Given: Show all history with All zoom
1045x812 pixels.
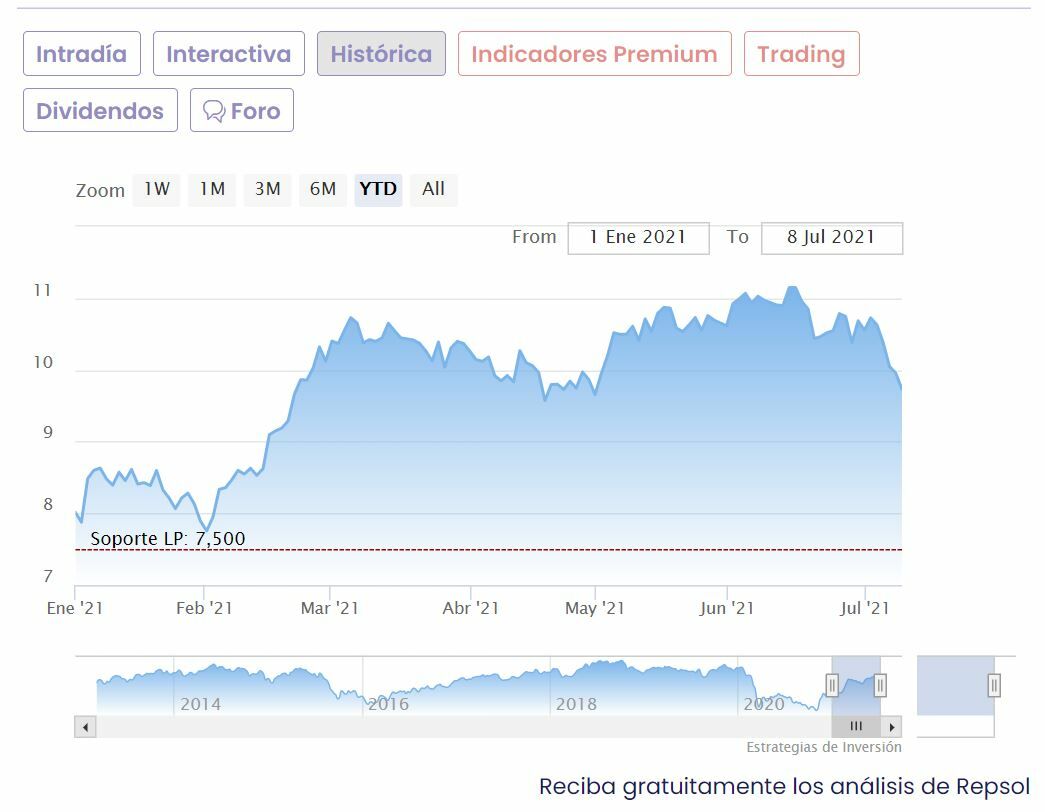Looking at the screenshot, I should (433, 189).
